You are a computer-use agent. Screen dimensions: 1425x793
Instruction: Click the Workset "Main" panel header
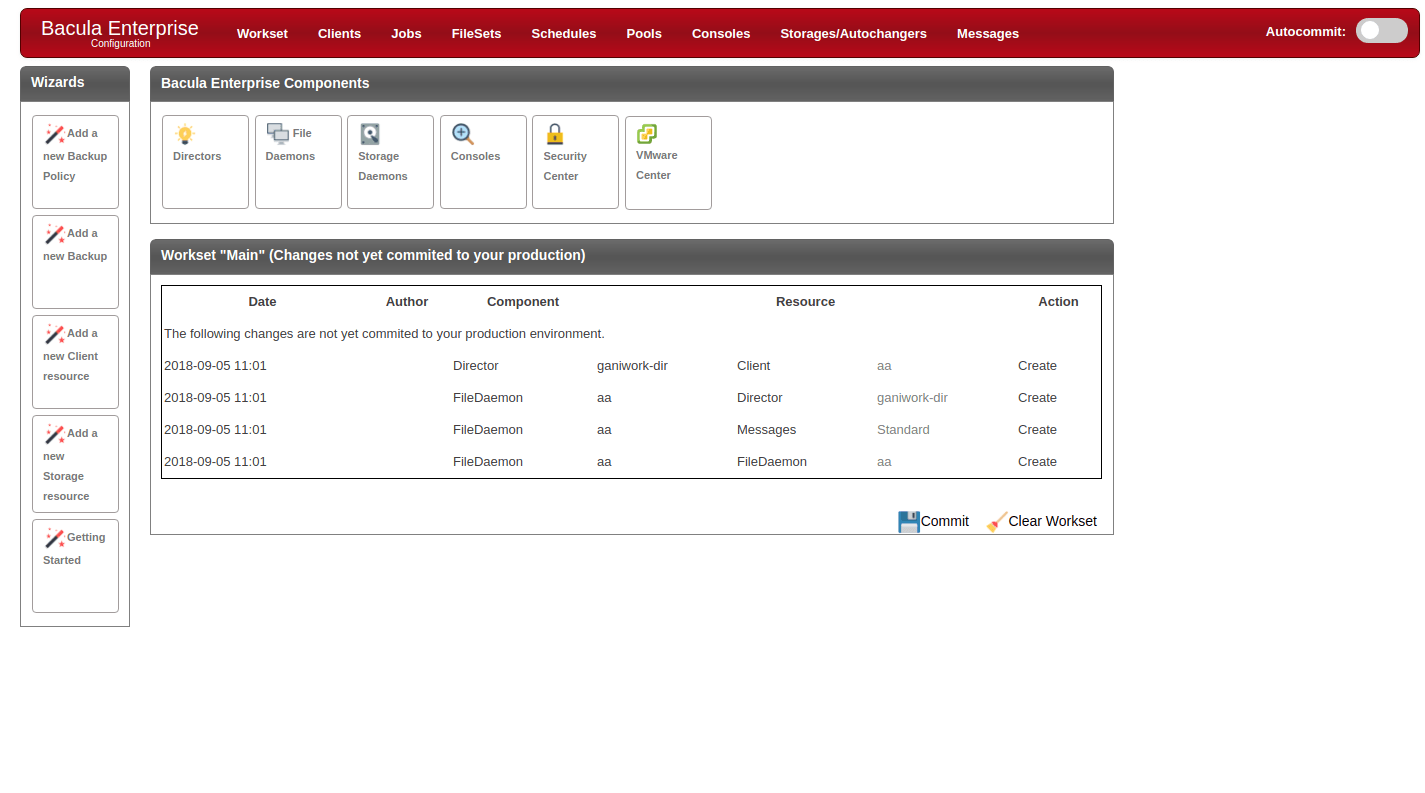[632, 256]
